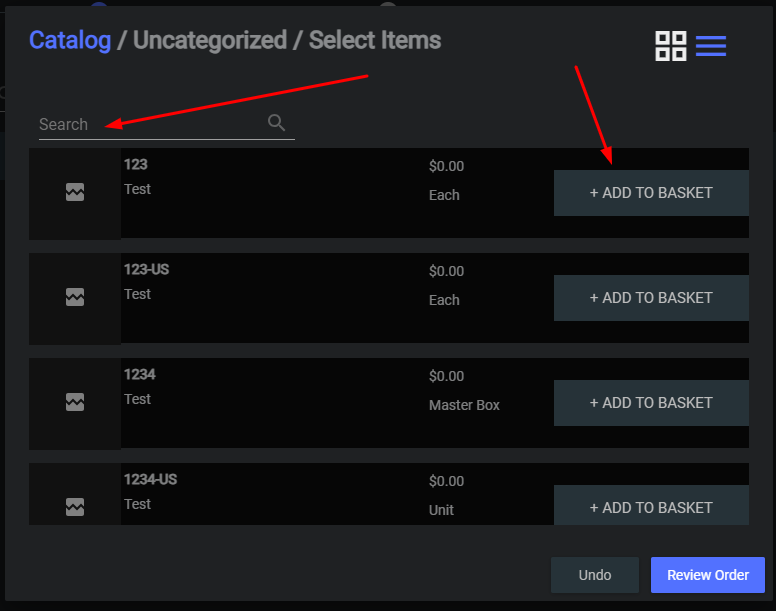
Task: Select item code 1234-US title
Action: pyautogui.click(x=150, y=479)
